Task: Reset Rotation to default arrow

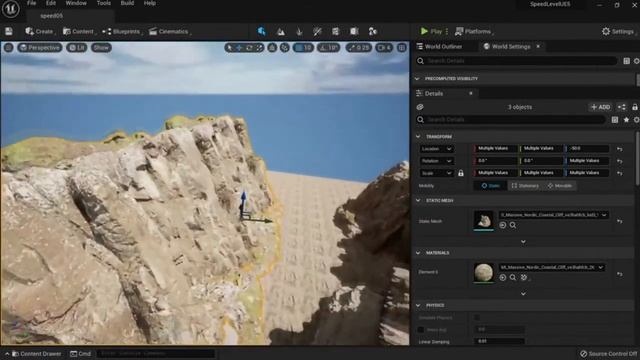Action: (x=620, y=161)
